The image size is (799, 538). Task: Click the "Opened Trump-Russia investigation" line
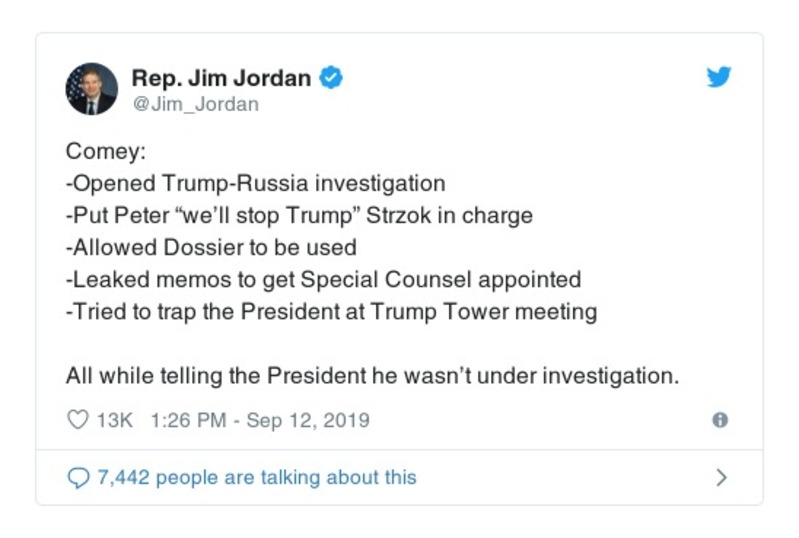255,184
